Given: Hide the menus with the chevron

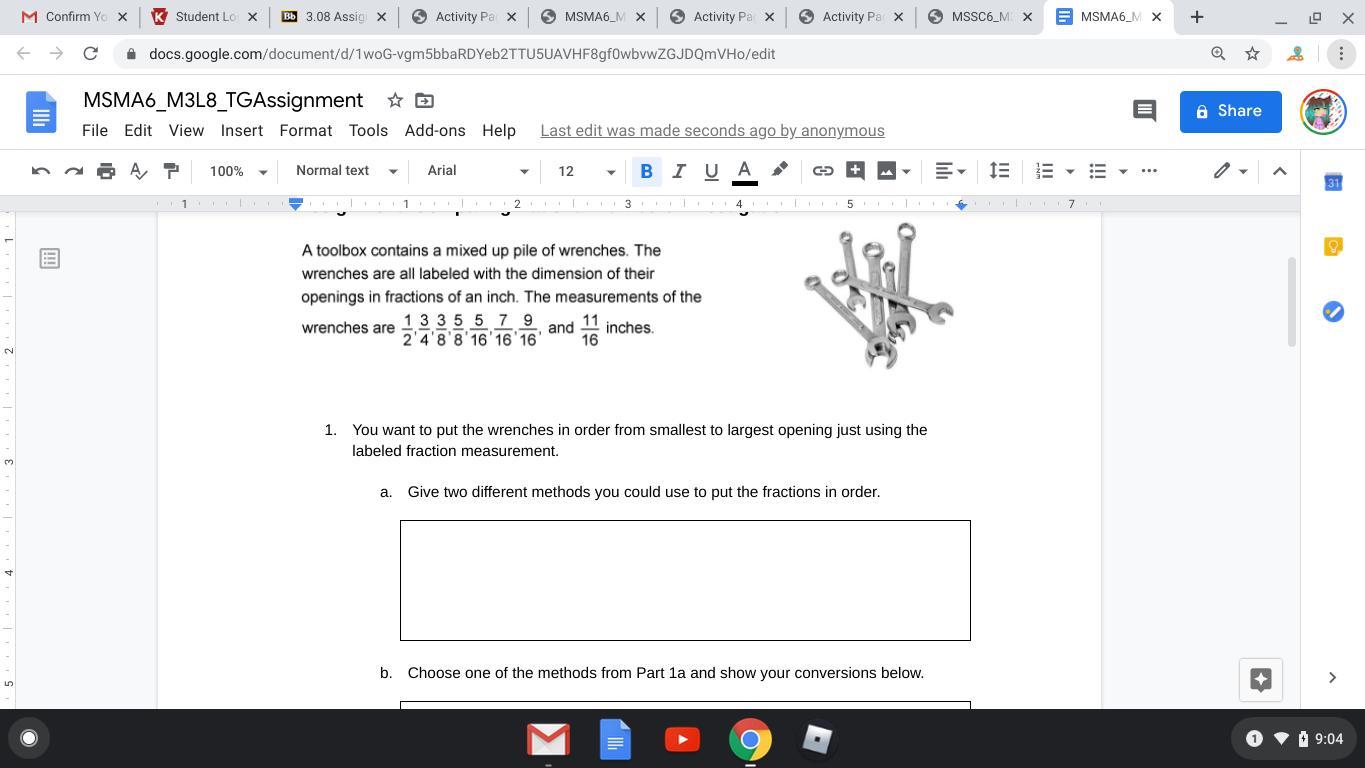Looking at the screenshot, I should 1279,171.
